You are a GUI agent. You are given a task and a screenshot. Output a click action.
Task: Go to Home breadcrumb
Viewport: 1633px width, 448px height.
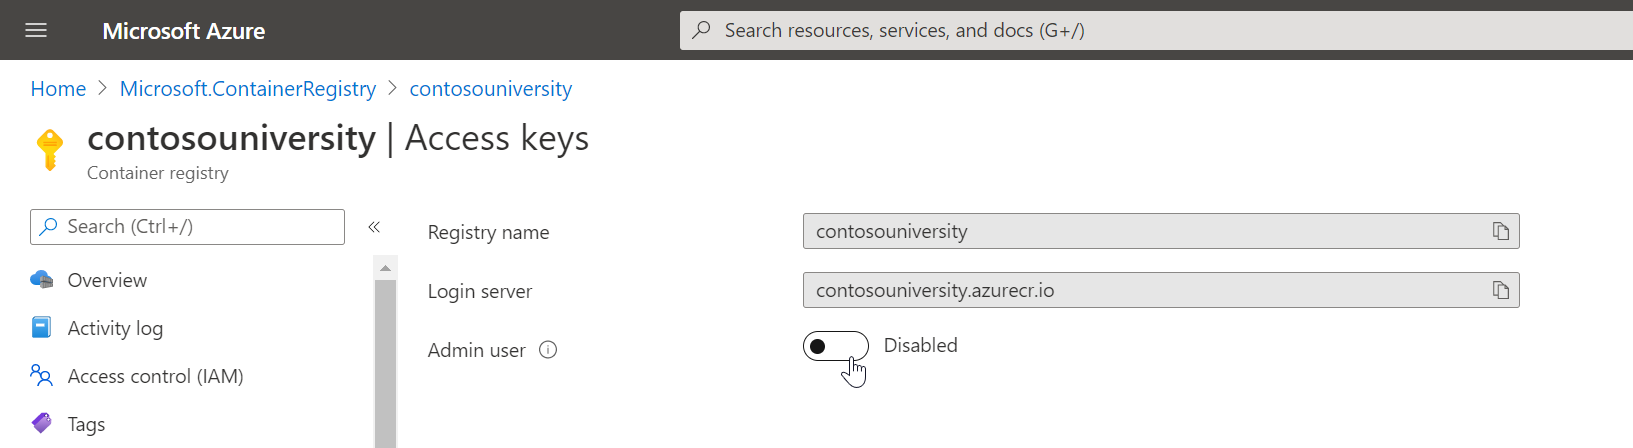pos(58,89)
